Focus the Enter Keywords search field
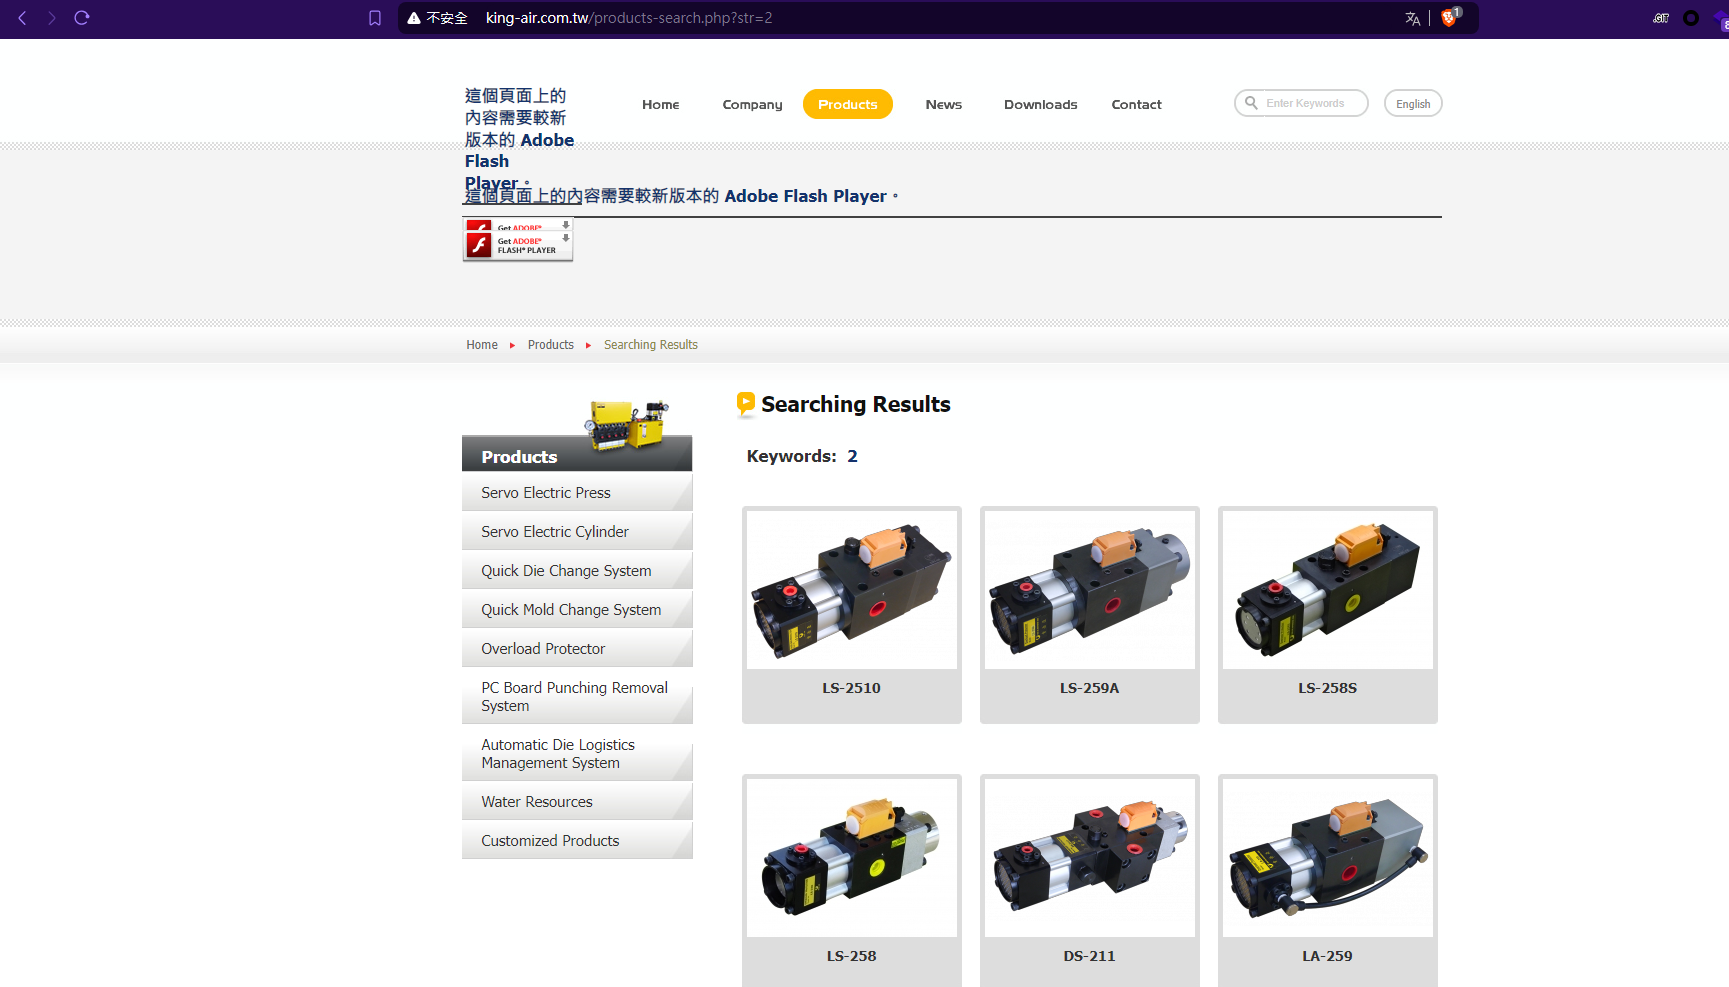This screenshot has width=1729, height=987. point(1301,103)
